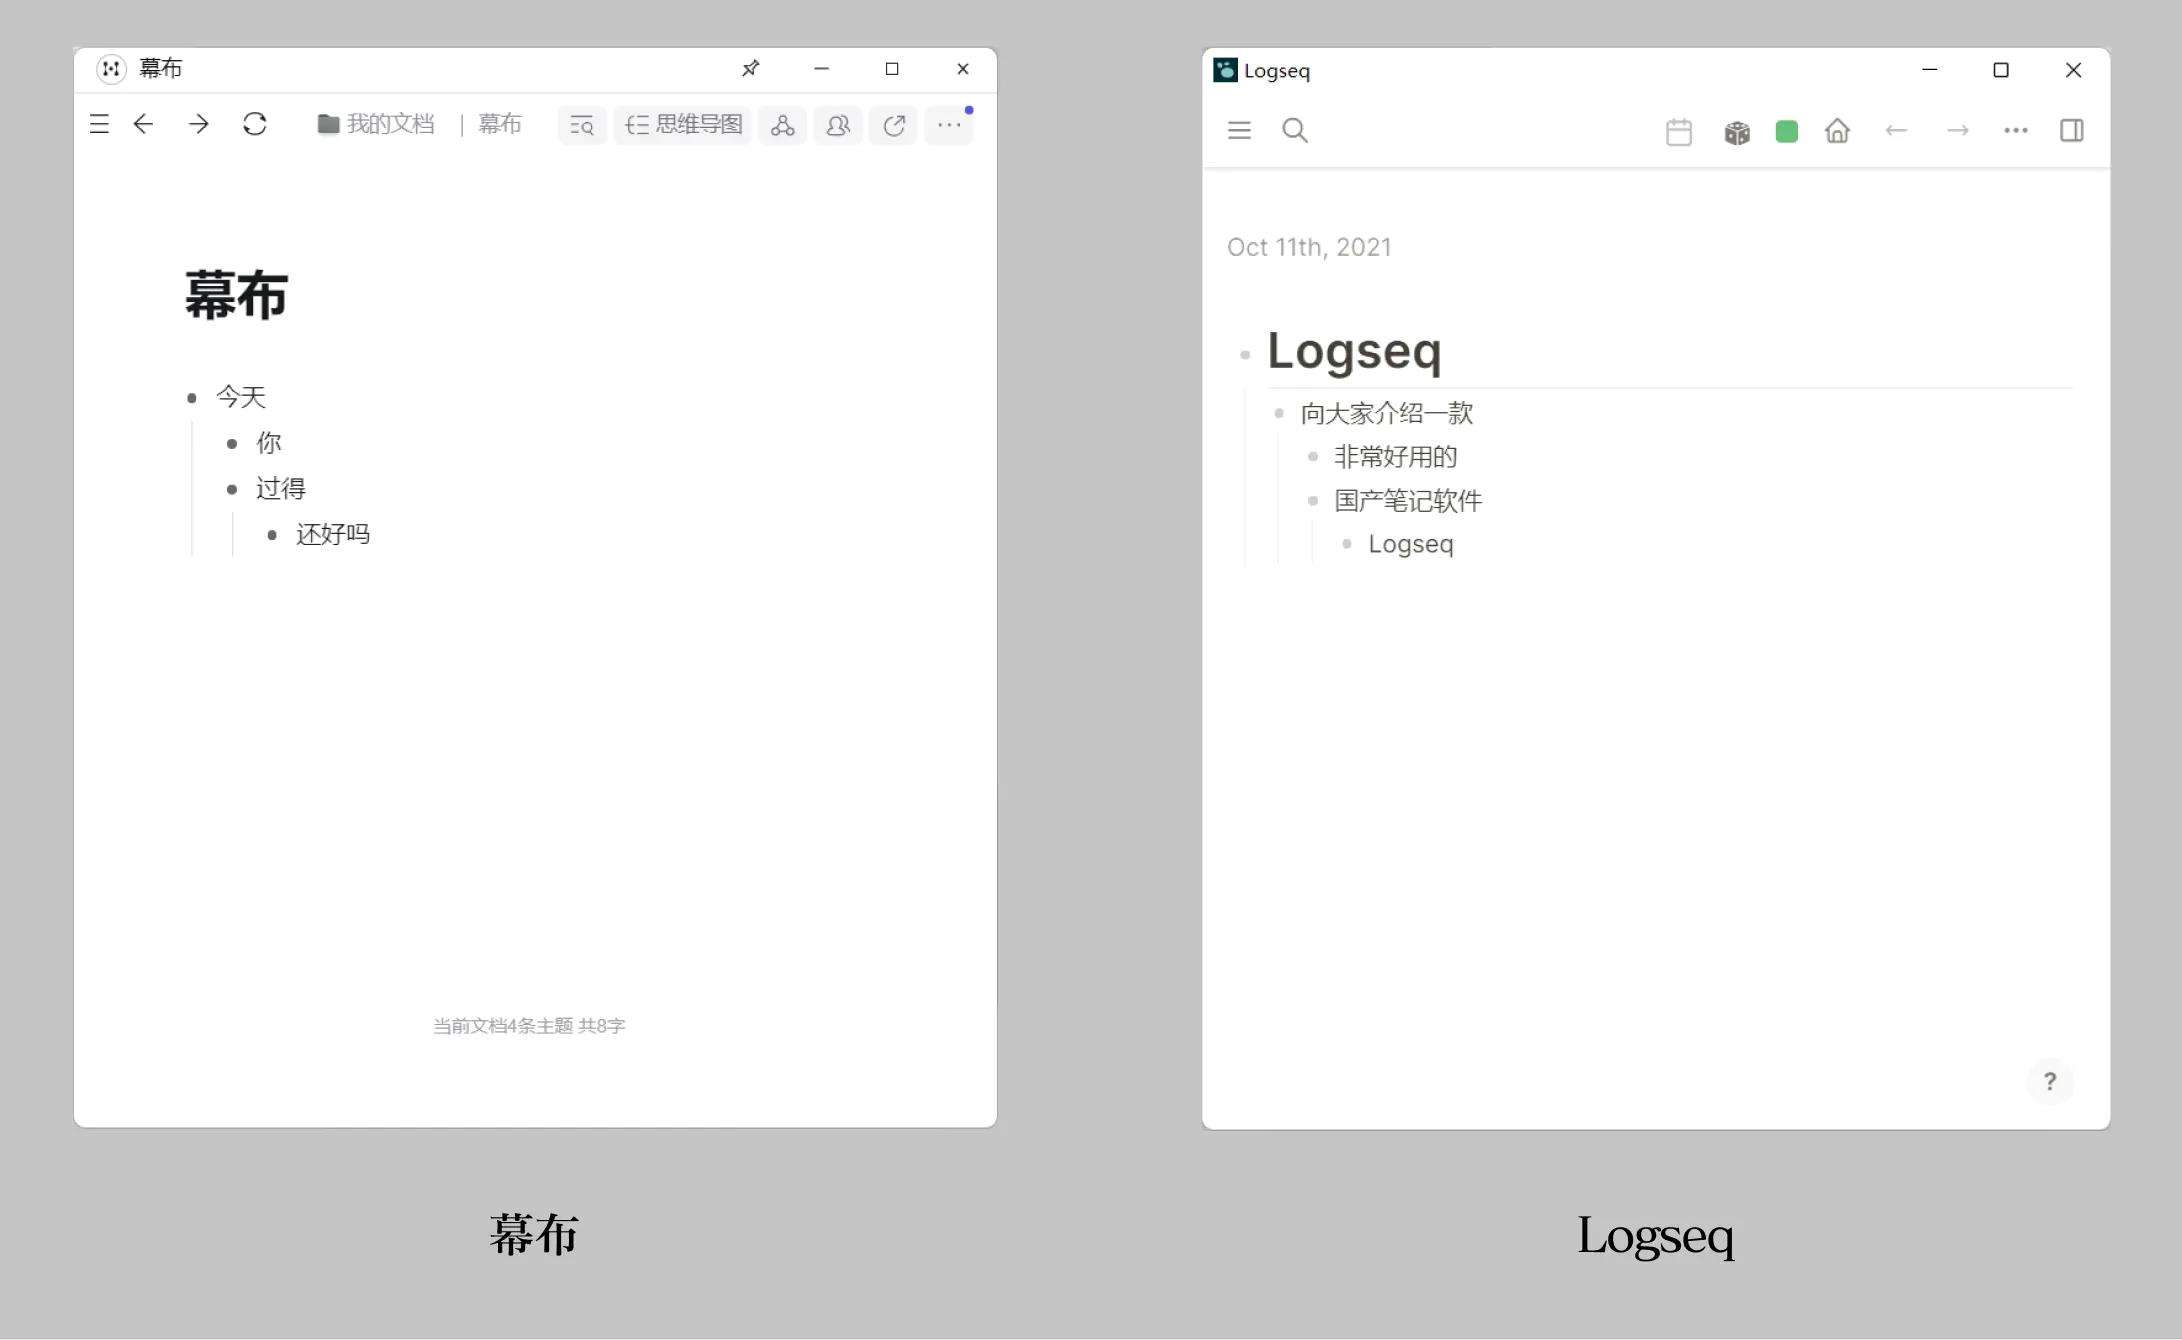The image size is (2182, 1340).
Task: Open Logseq help question mark button
Action: pos(2050,1081)
